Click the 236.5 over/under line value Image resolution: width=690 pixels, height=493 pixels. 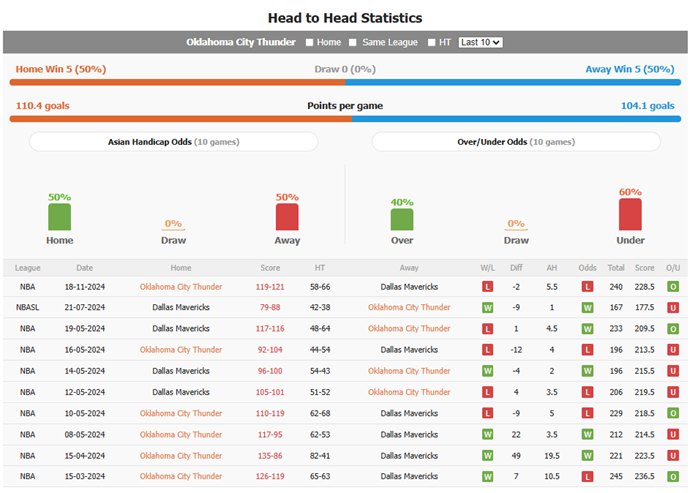644,477
